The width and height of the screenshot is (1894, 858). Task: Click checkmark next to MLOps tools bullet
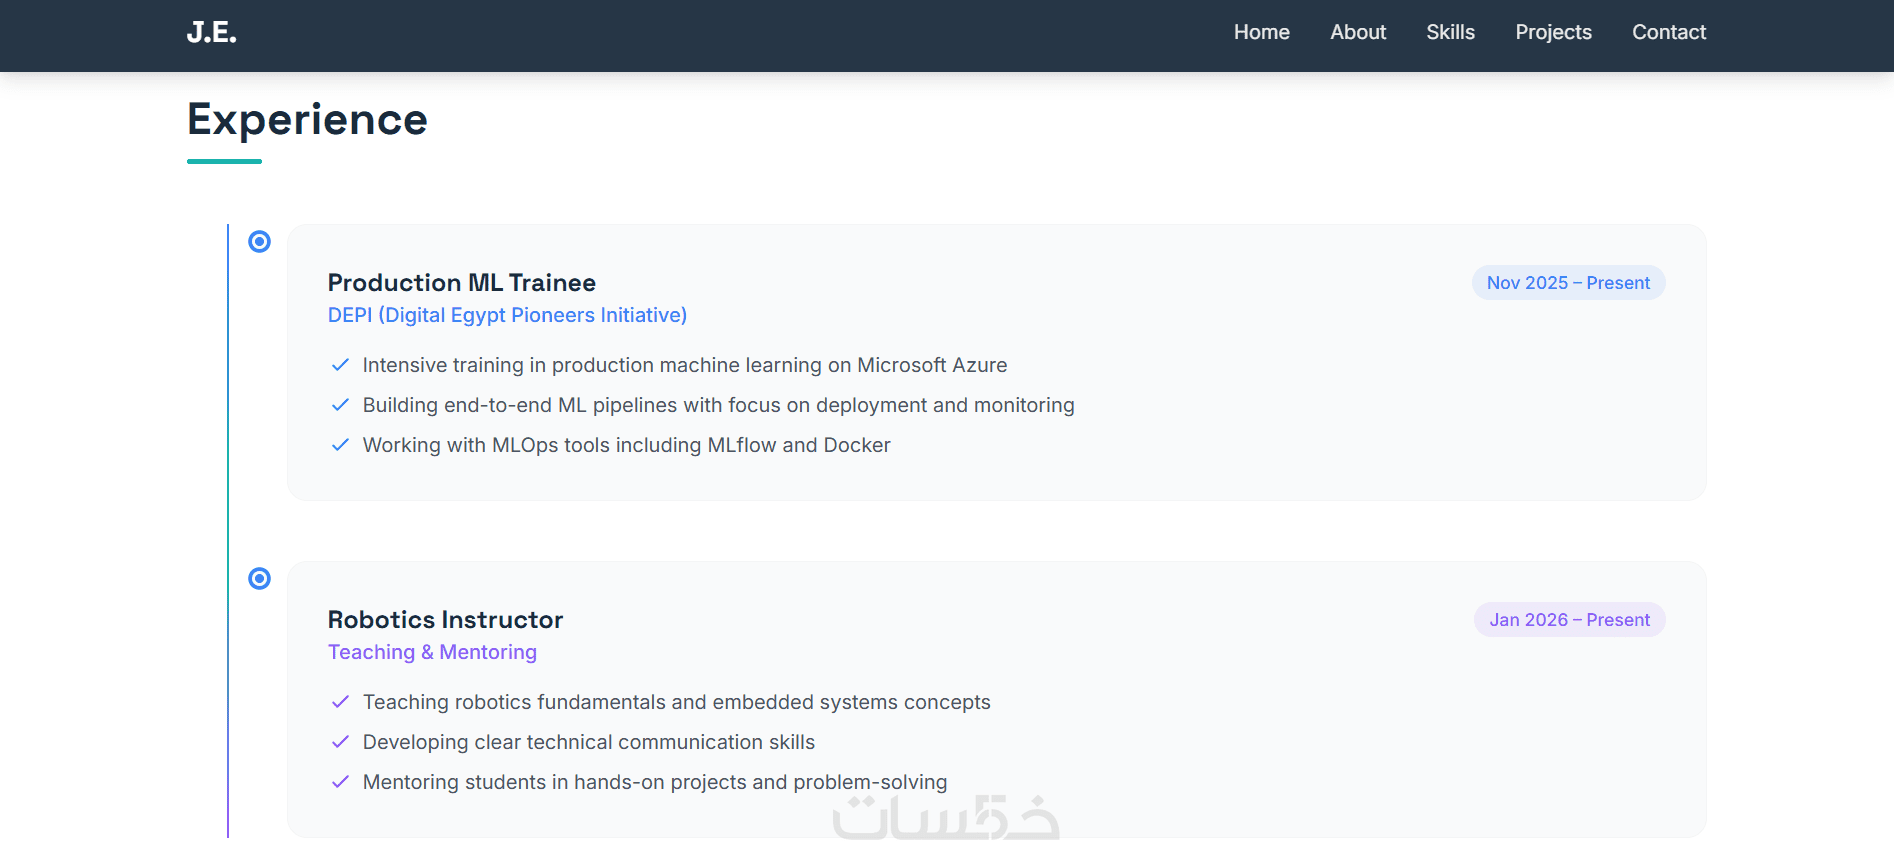point(340,445)
